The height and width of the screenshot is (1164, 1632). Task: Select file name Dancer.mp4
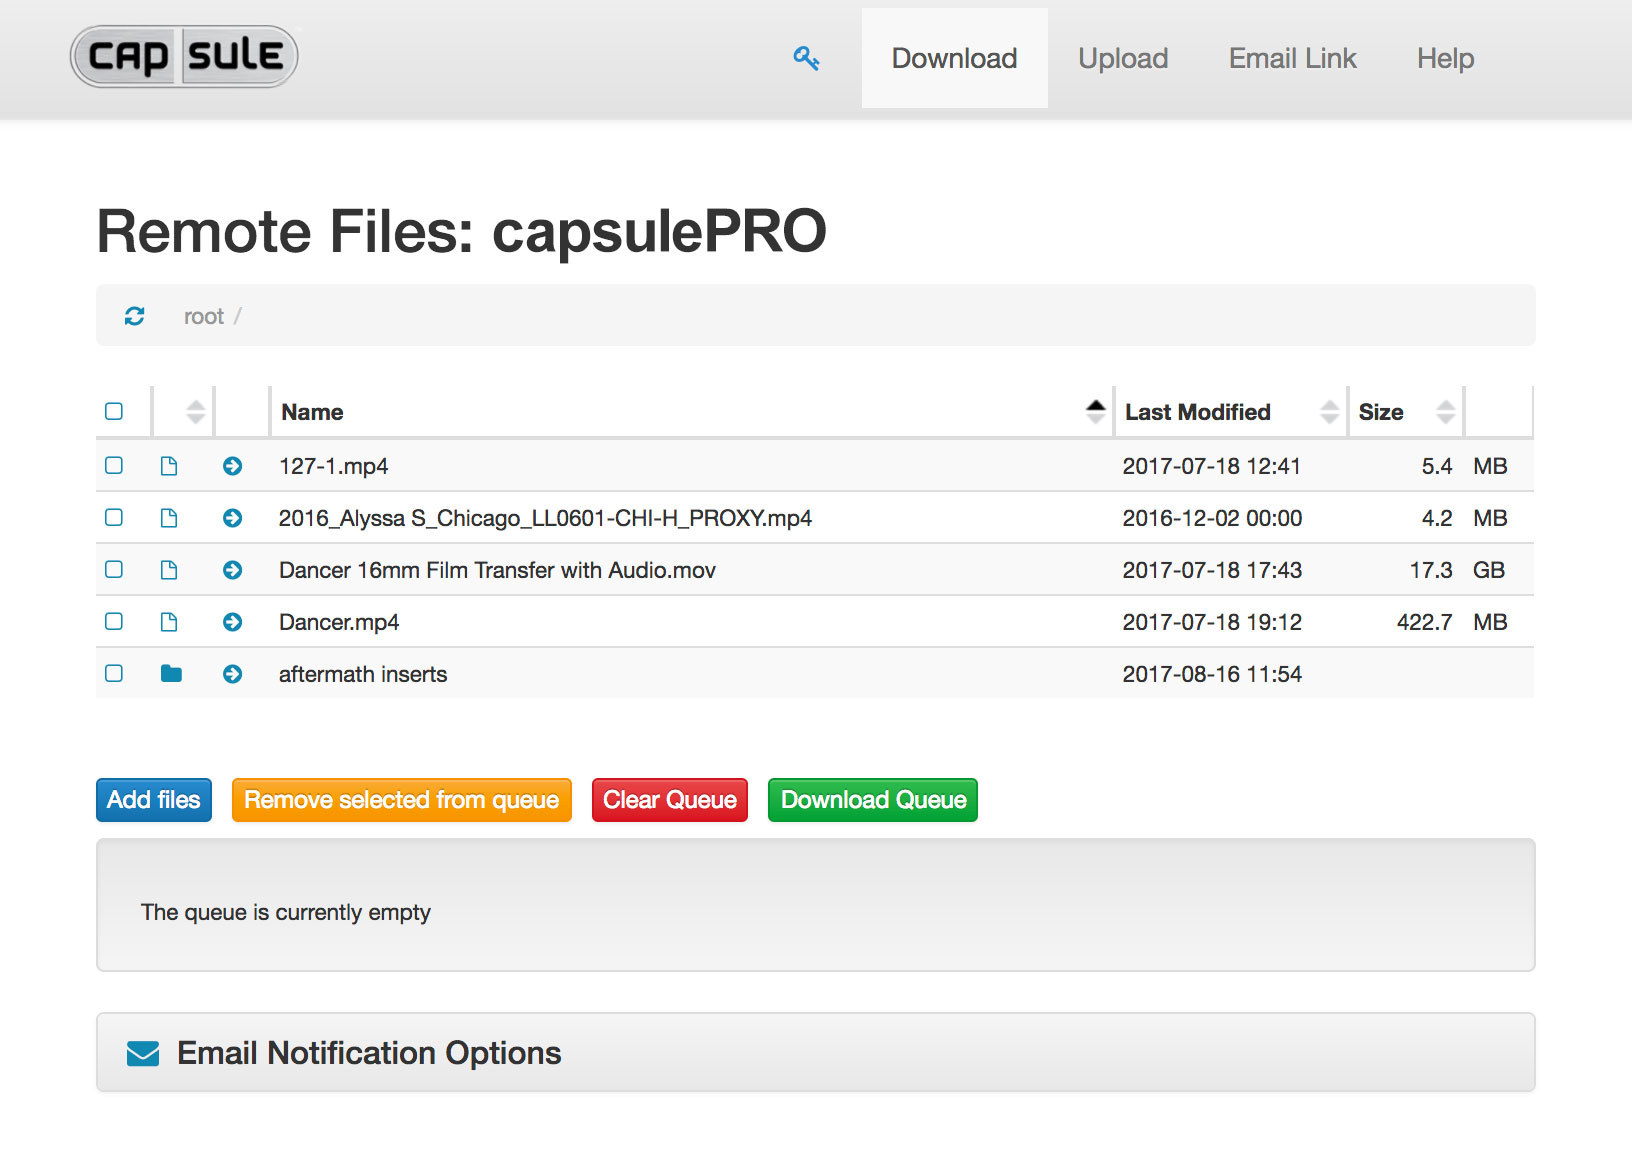click(x=339, y=622)
